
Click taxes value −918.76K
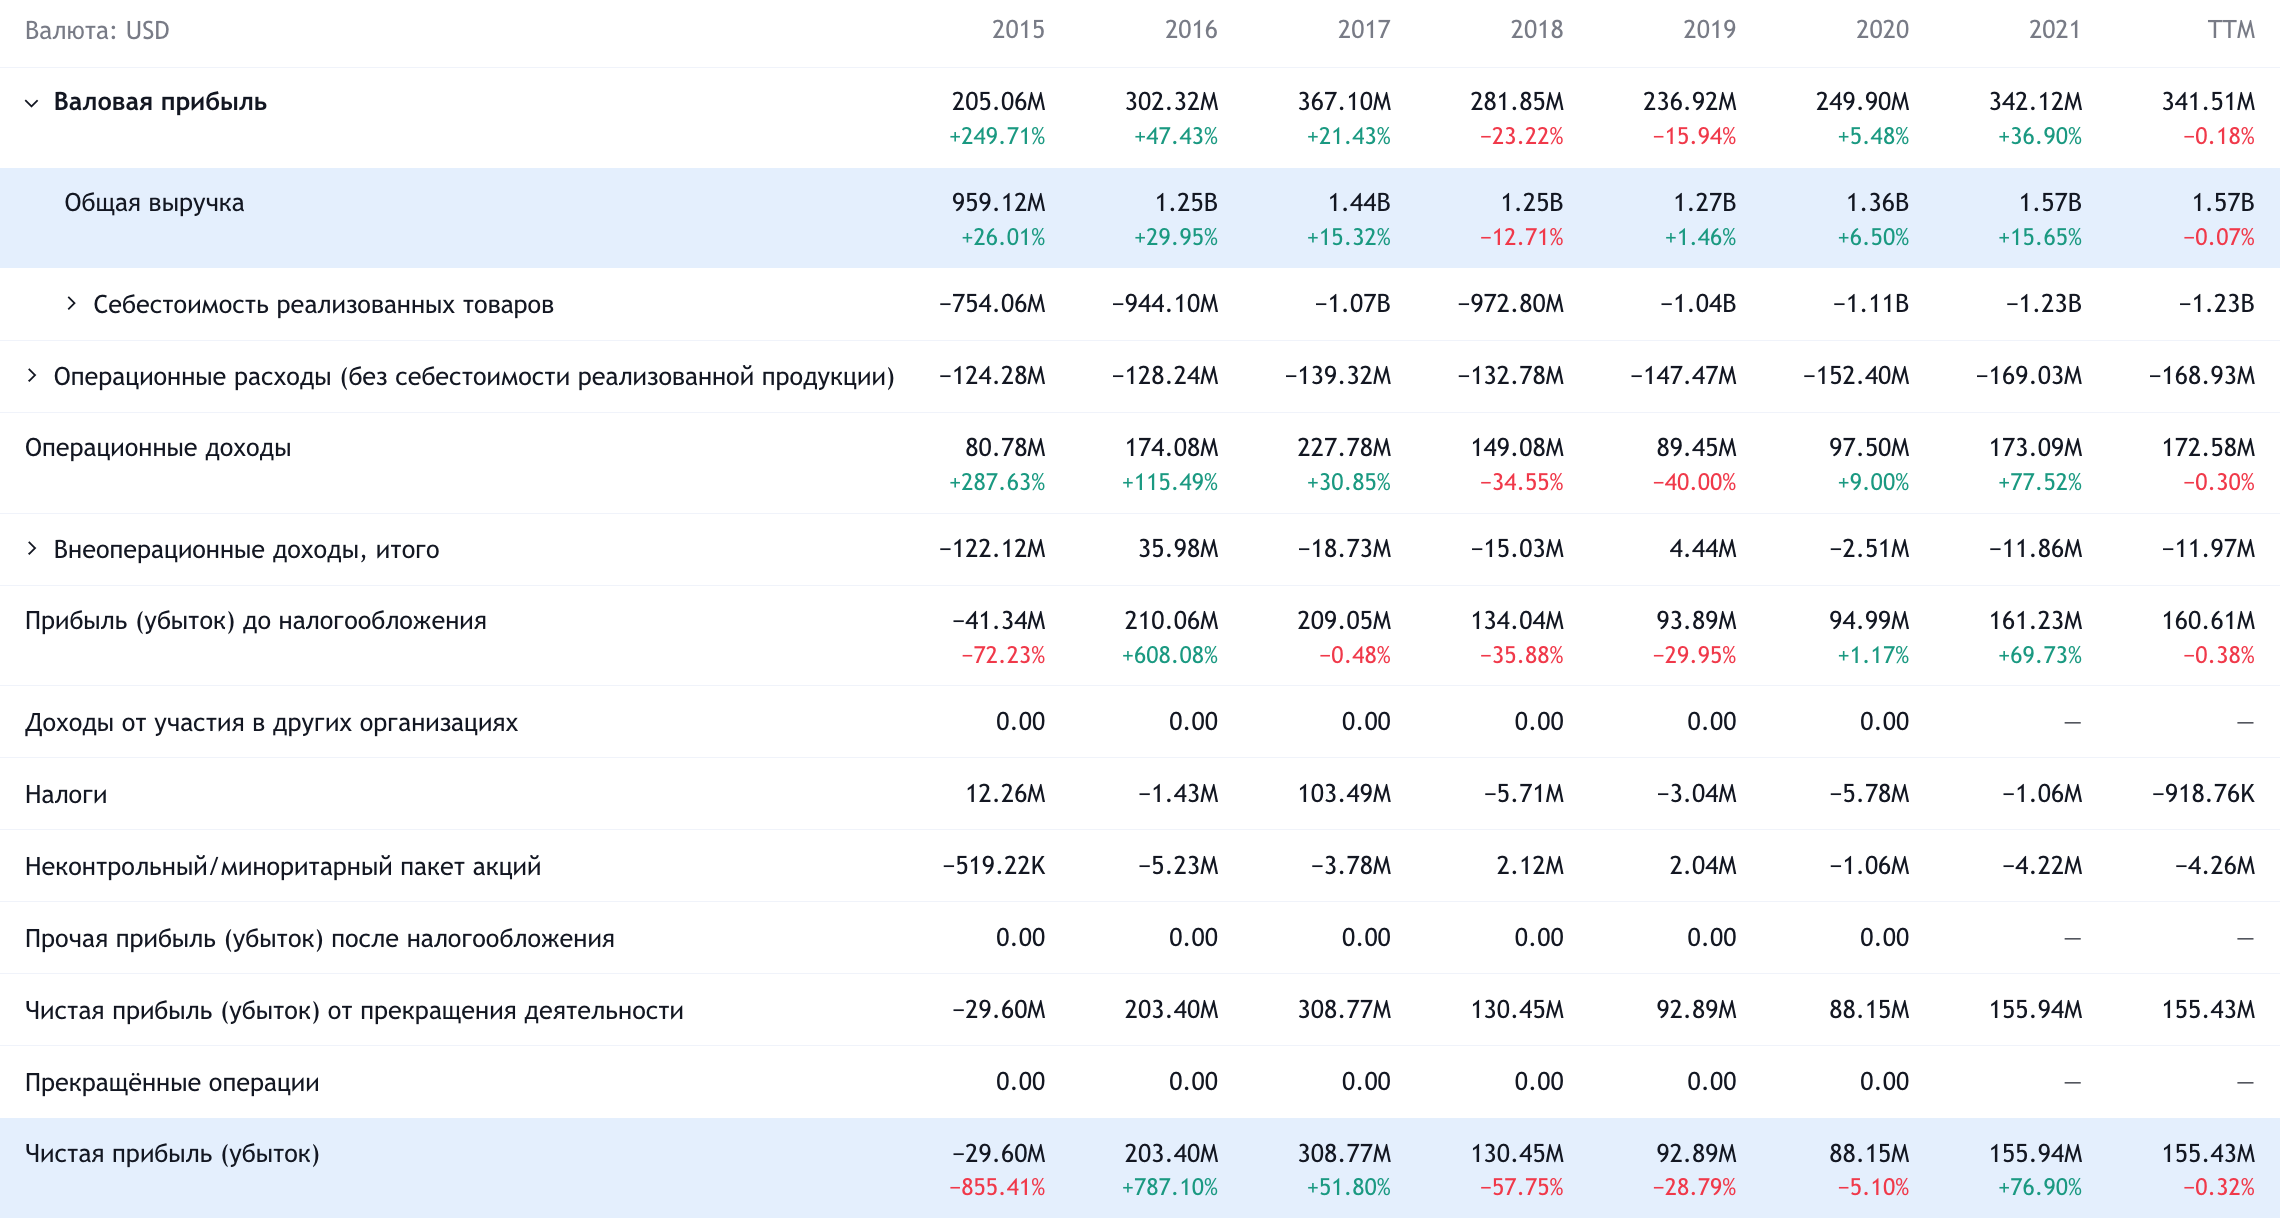click(x=2203, y=794)
